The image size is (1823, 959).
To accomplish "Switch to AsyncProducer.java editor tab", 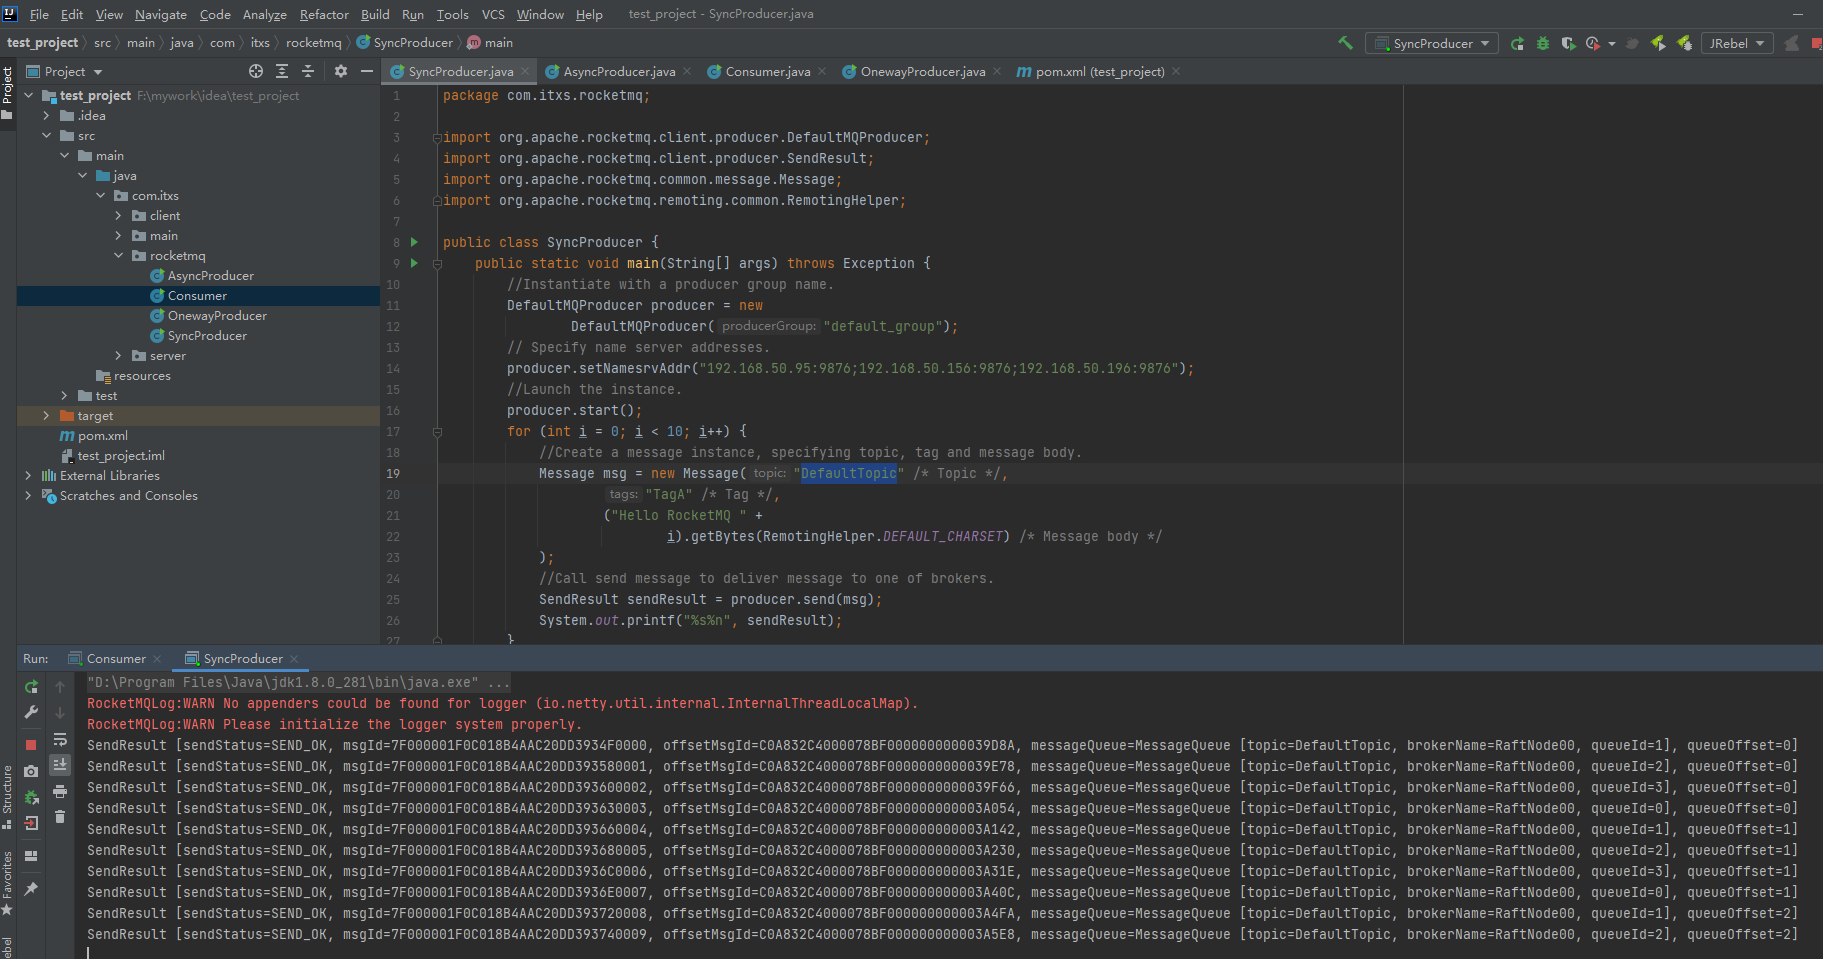I will coord(619,72).
